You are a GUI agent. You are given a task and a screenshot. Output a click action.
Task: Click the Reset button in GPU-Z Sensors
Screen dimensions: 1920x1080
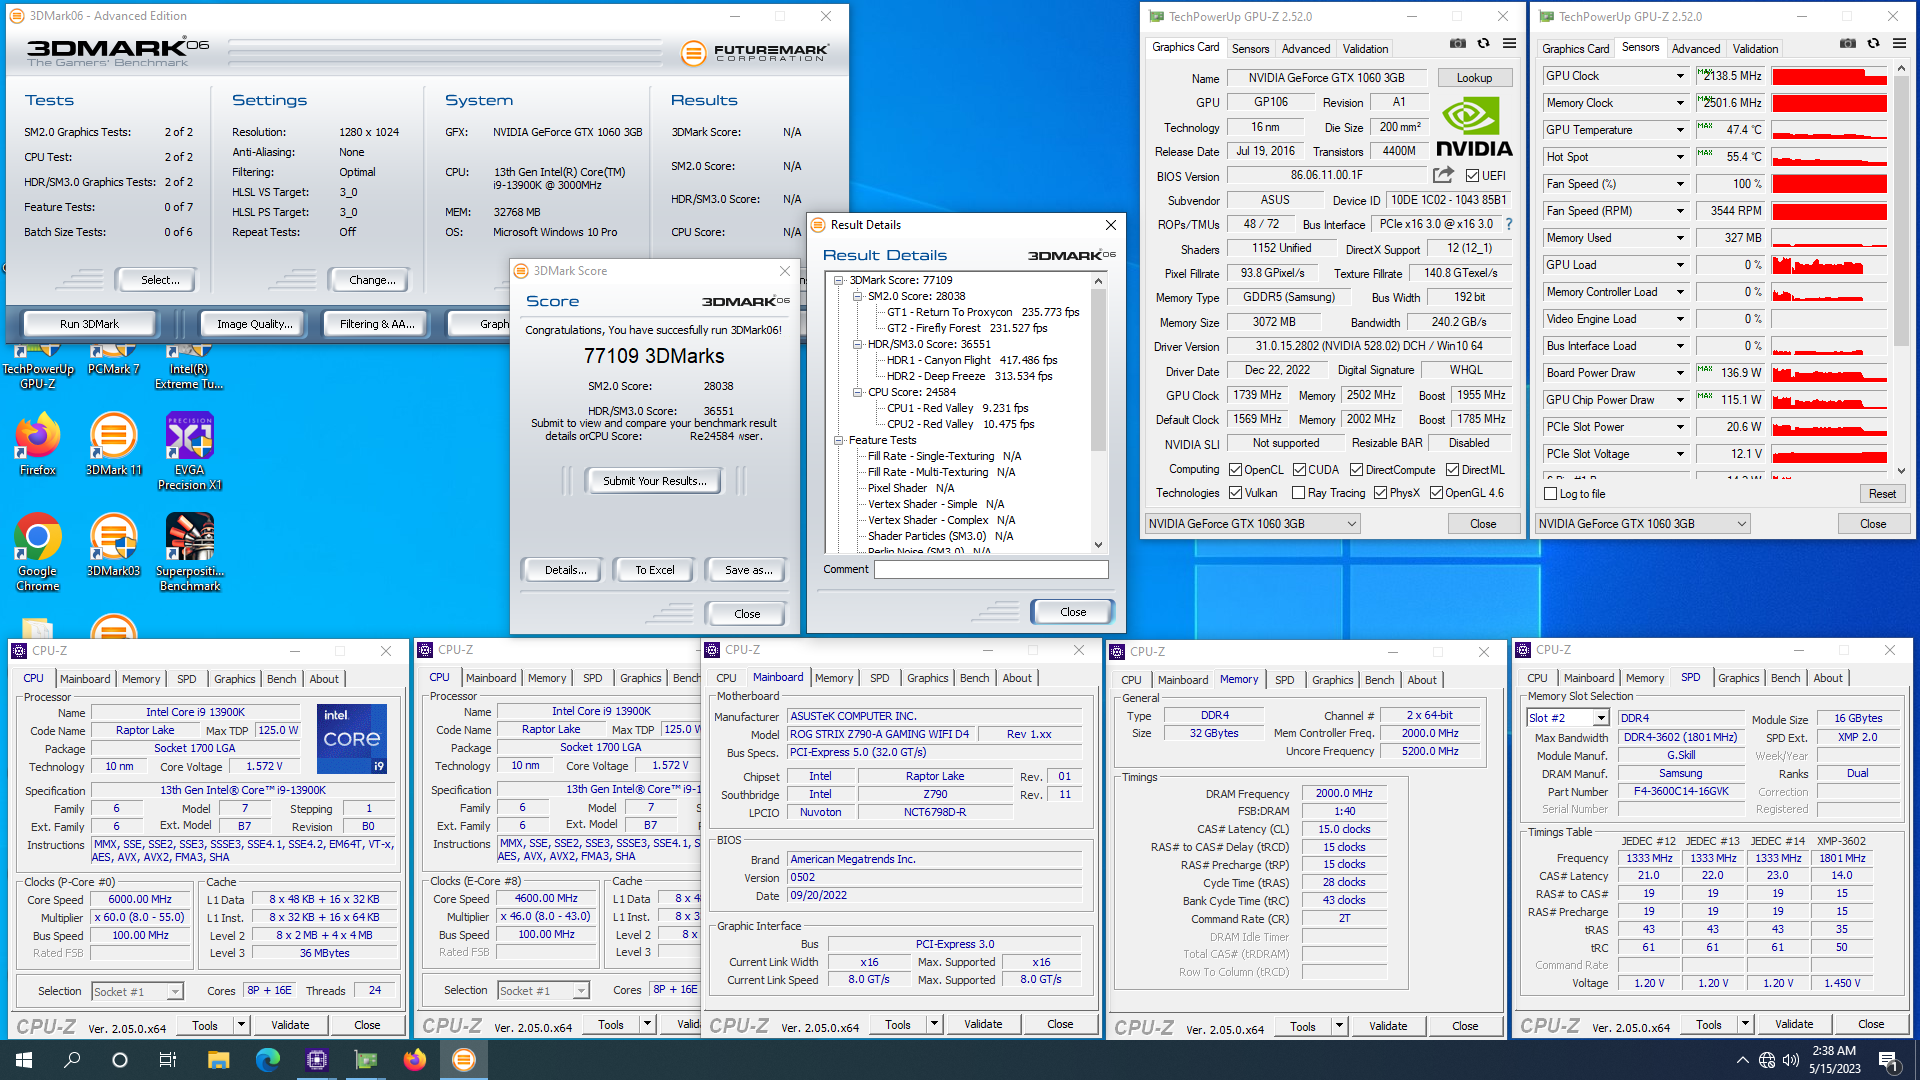(1882, 494)
